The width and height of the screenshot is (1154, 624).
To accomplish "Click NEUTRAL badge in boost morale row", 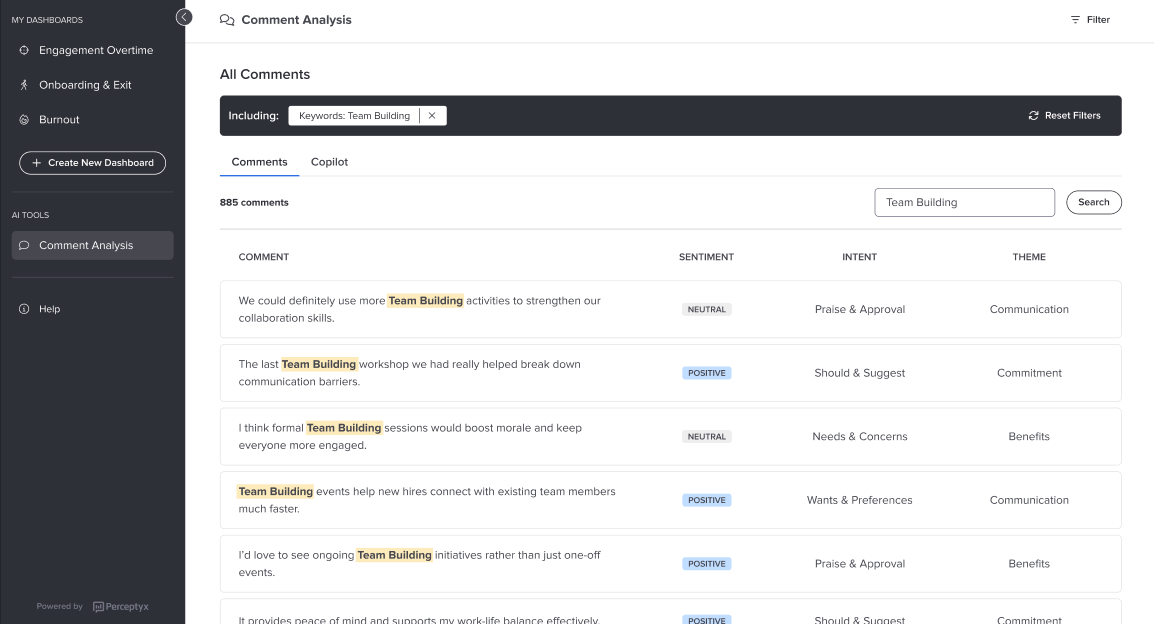I will [707, 437].
